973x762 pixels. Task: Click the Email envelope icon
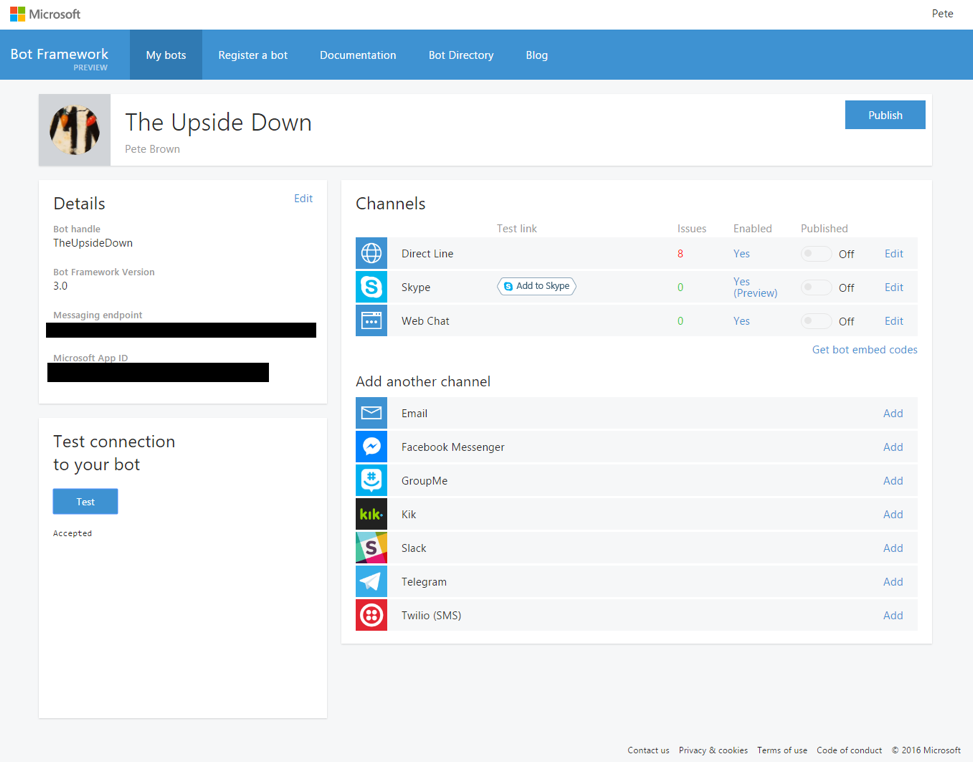[x=371, y=413]
